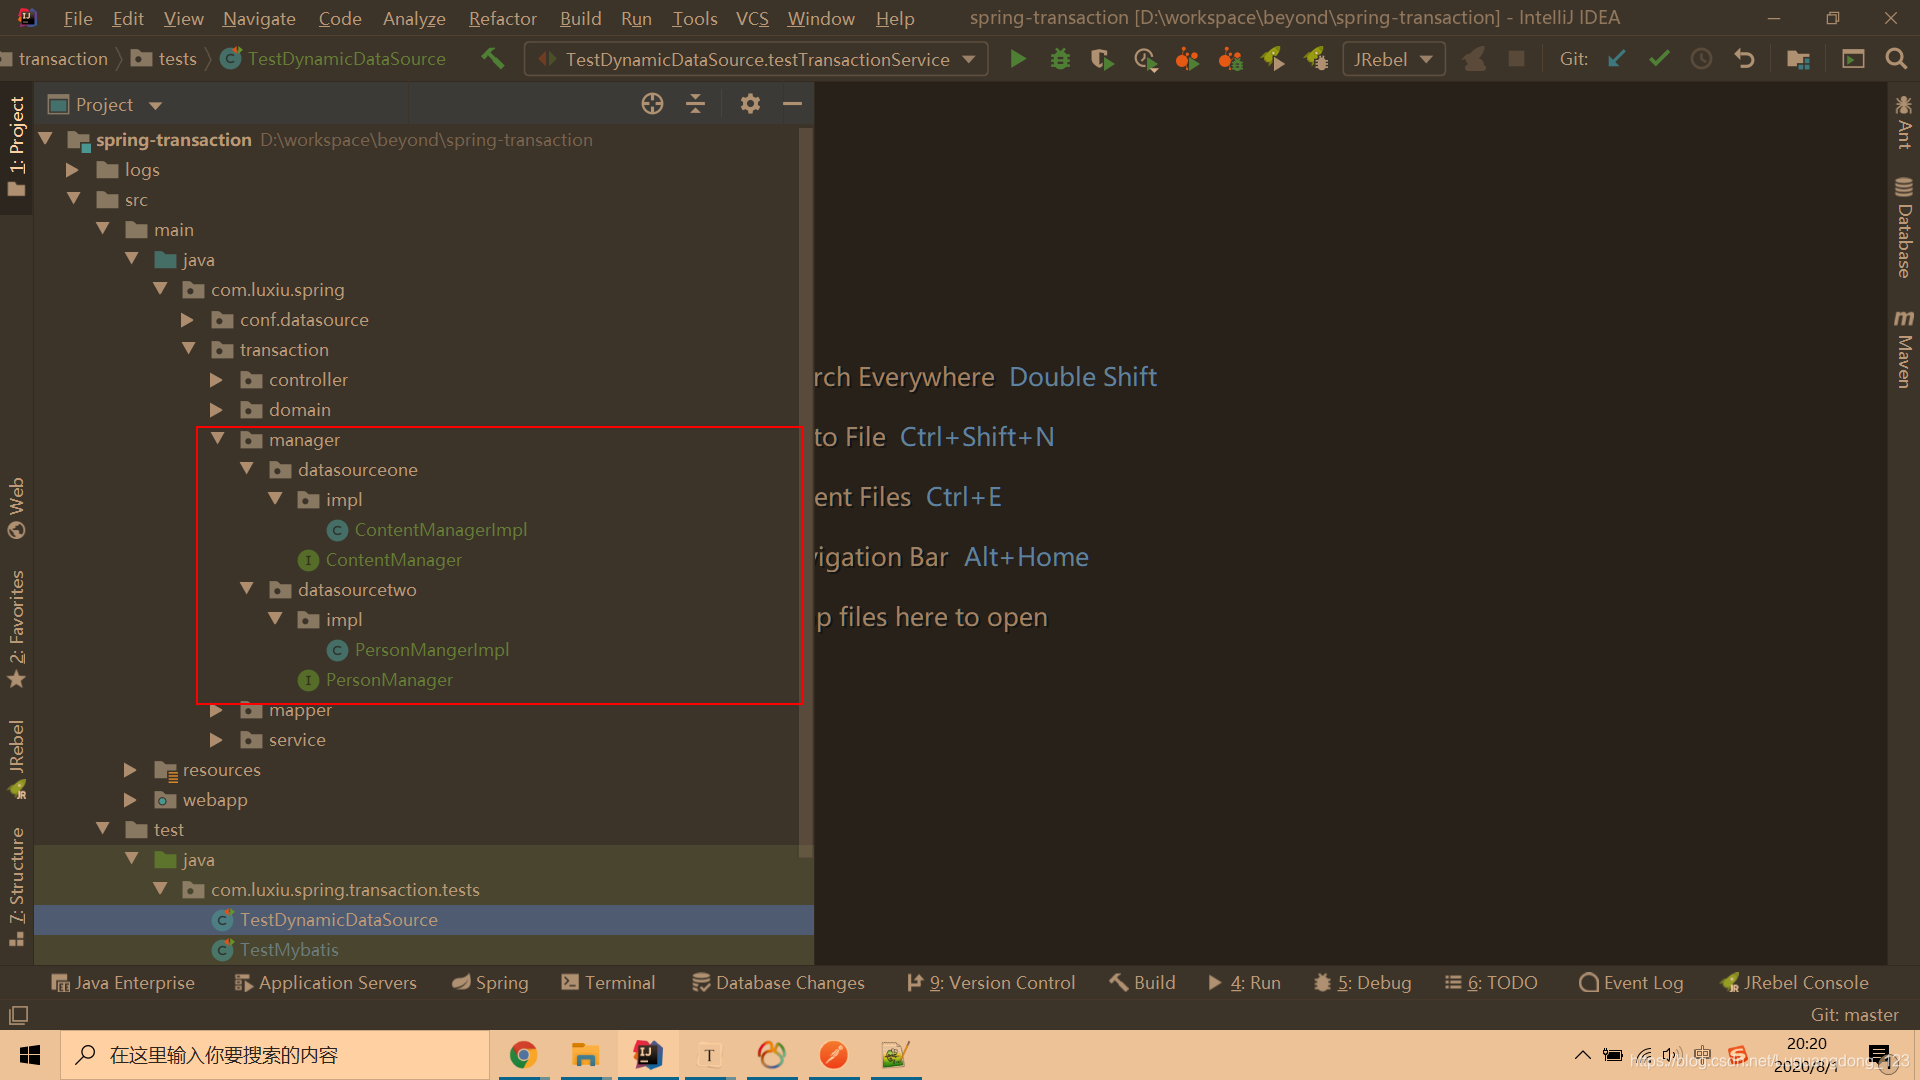Viewport: 1920px width, 1080px height.
Task: Select TestDynamicDataSource in test folder
Action: point(338,919)
